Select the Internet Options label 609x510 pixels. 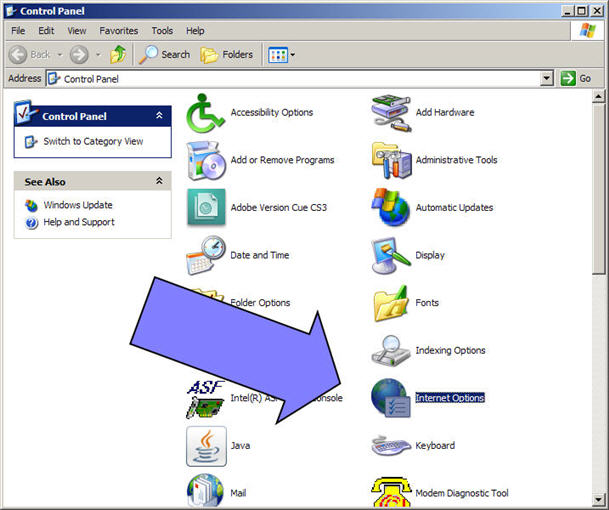click(450, 398)
